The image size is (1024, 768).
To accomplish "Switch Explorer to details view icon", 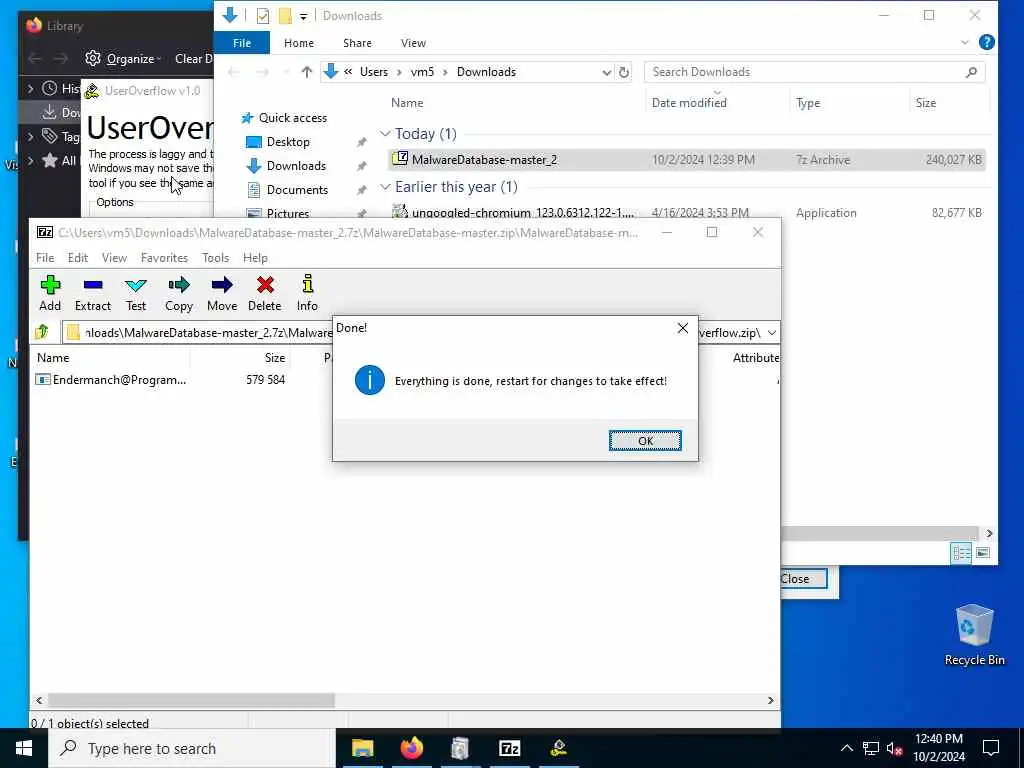I will (961, 553).
